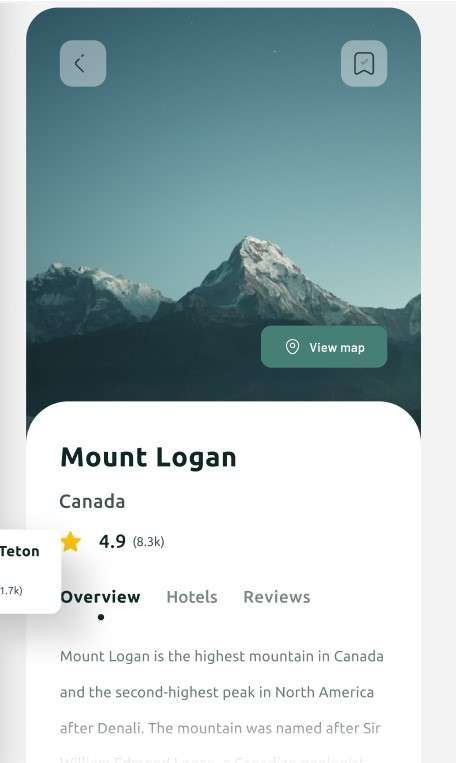Click the line starting 'after Denali'
The image size is (456, 763).
click(x=220, y=728)
